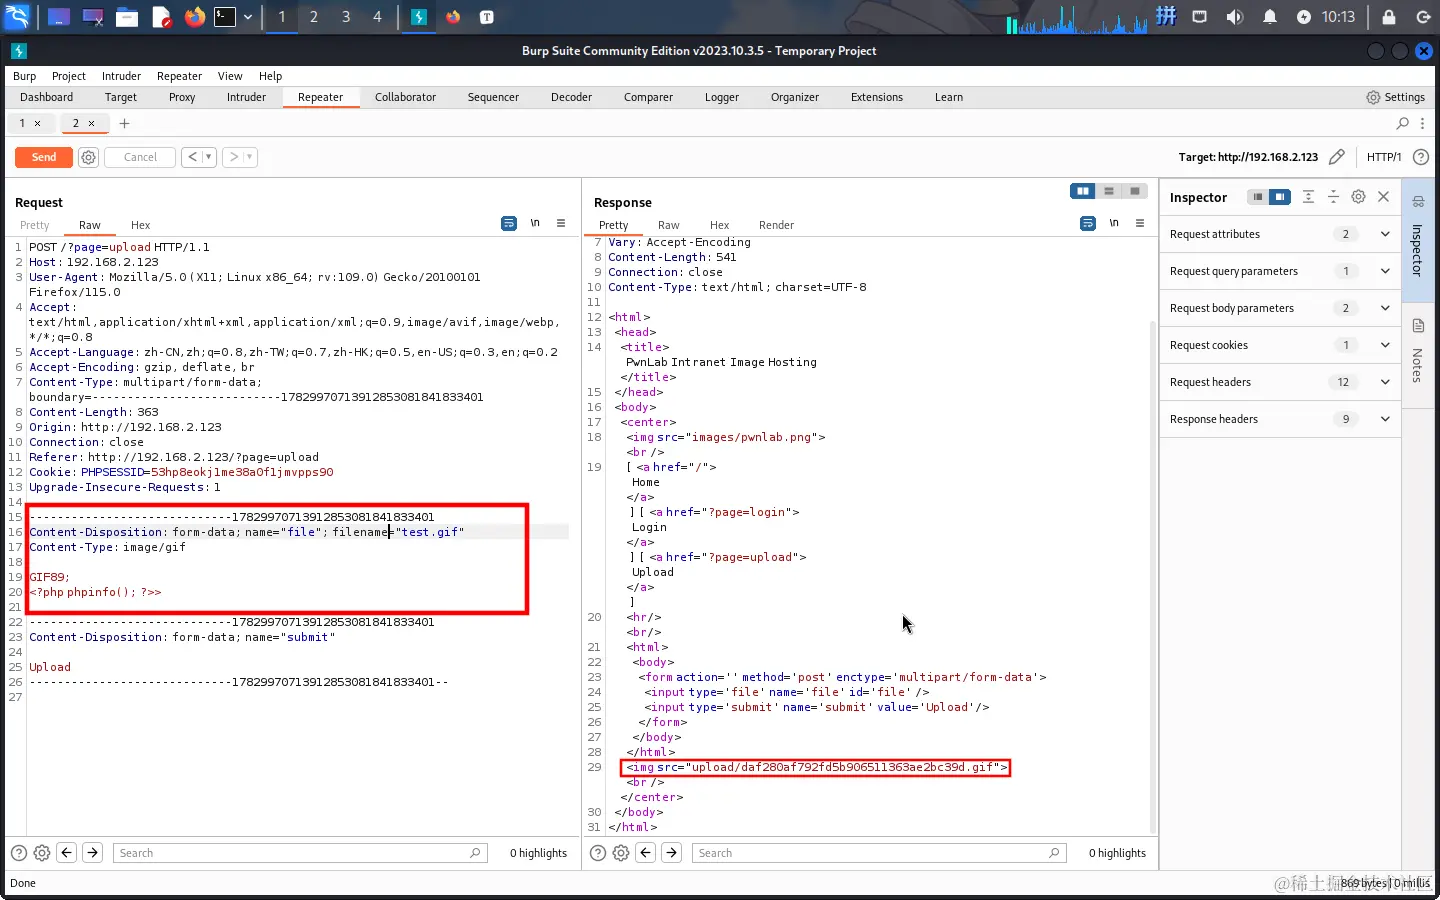Click the orange Send button
Image resolution: width=1440 pixels, height=900 pixels.
click(44, 157)
